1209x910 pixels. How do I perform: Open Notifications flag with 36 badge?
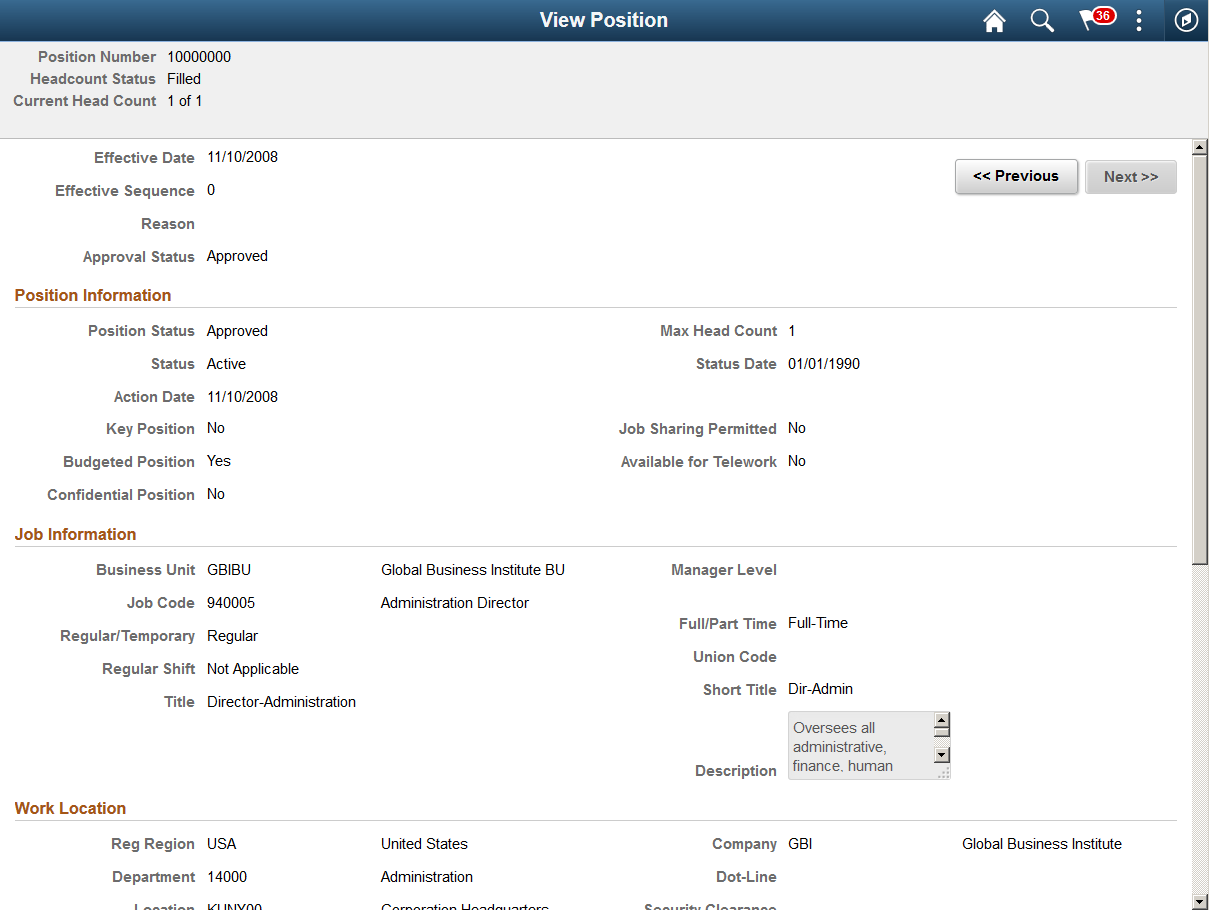click(1096, 20)
